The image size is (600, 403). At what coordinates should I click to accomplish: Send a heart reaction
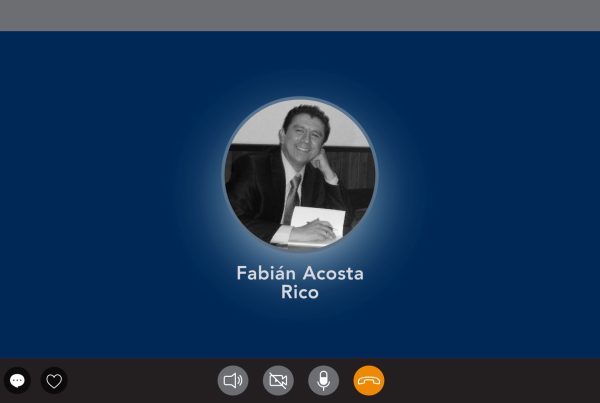(x=54, y=380)
